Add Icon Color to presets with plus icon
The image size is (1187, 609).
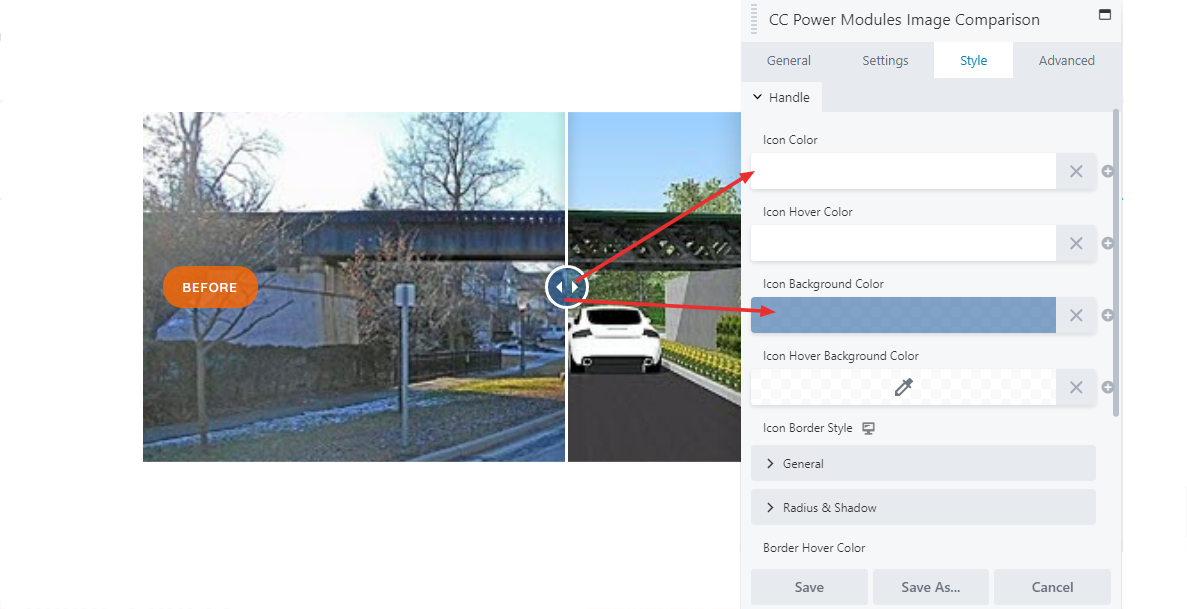(1107, 171)
